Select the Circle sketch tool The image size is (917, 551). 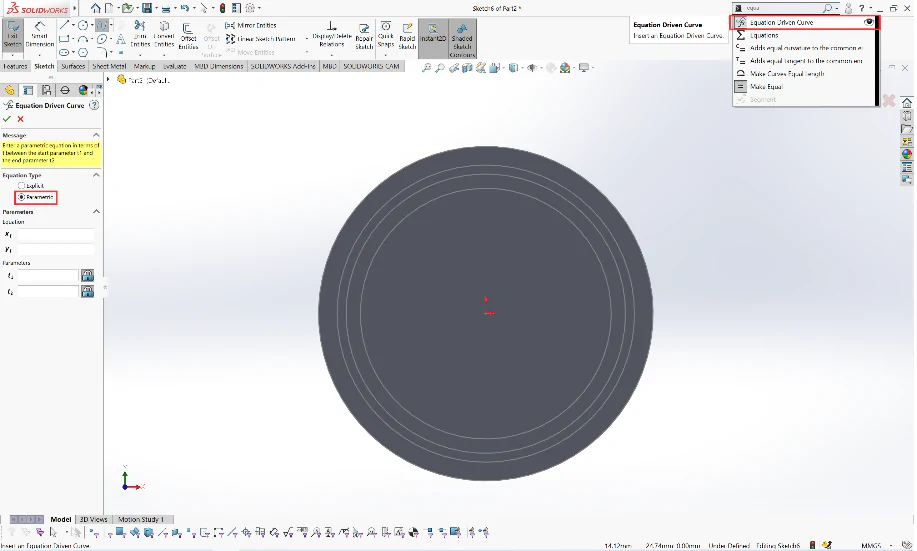tap(83, 25)
